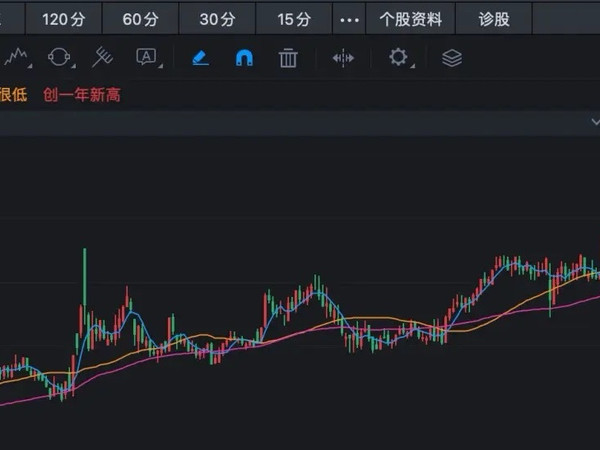Toggle the pencil draw mode icon
The height and width of the screenshot is (450, 600).
point(201,58)
